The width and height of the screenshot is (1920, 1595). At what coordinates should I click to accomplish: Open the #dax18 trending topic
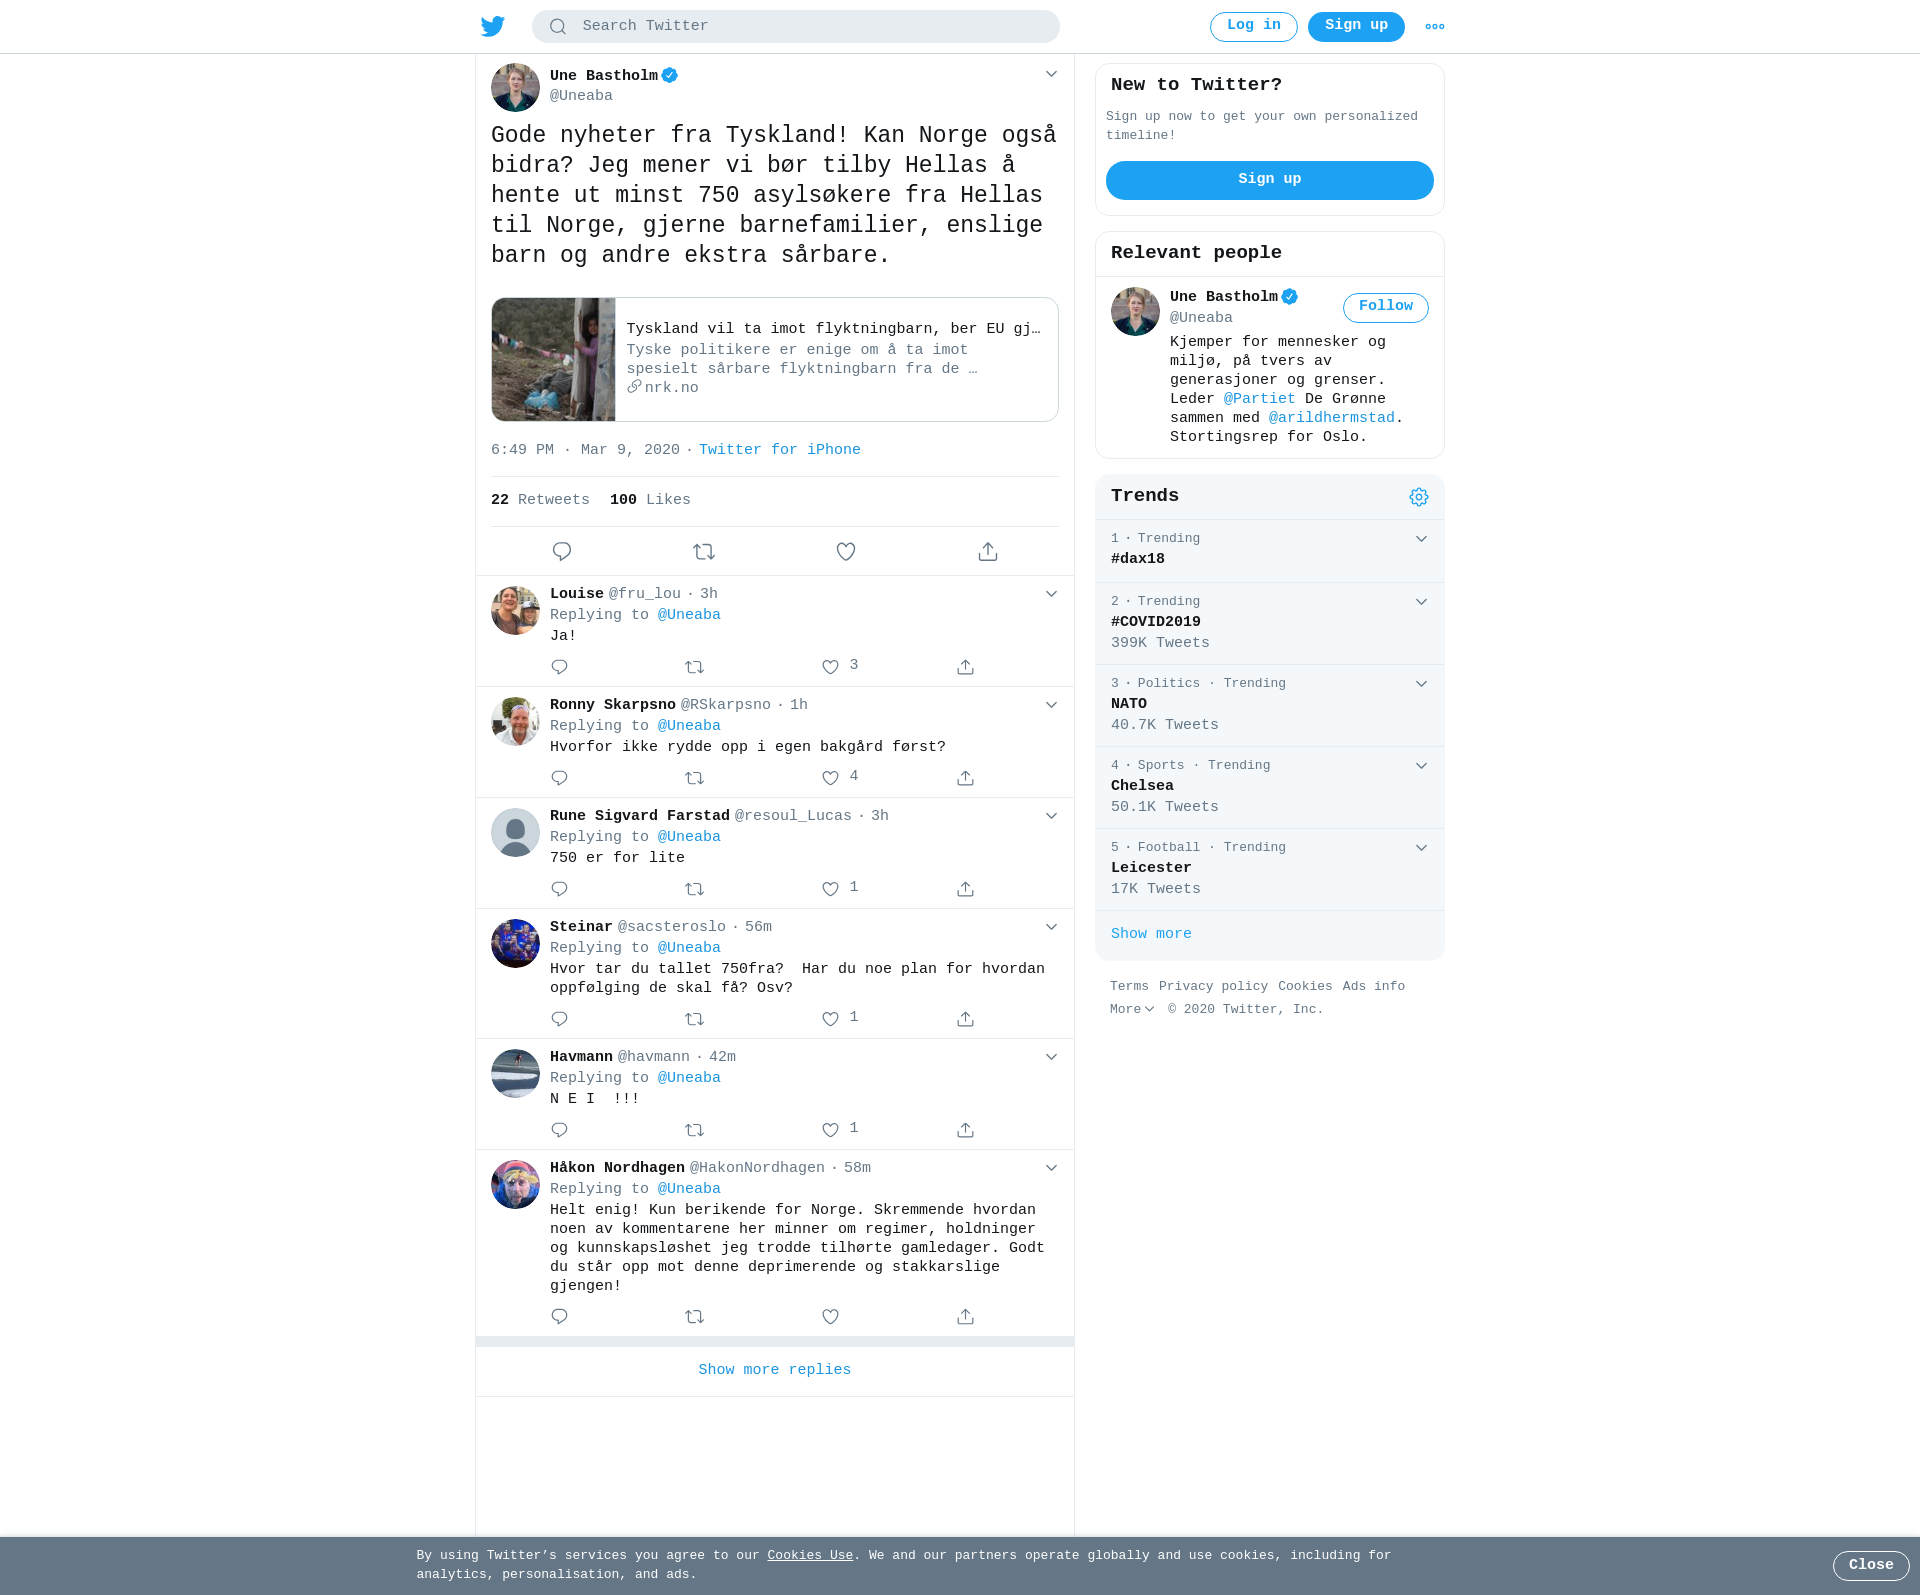[1269, 550]
